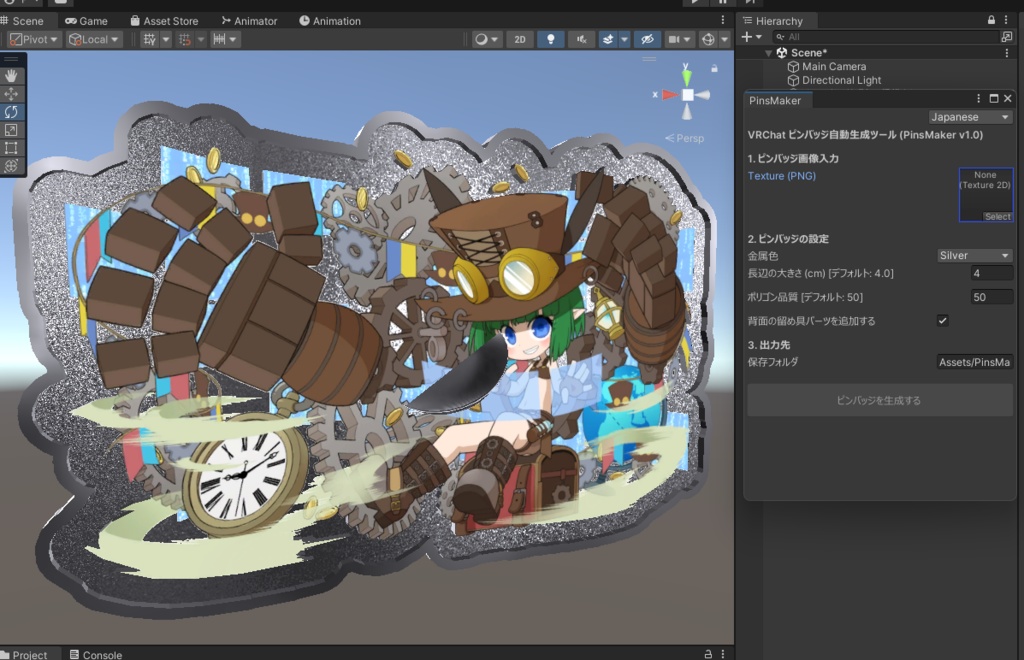
Task: Open the draw mode shading dropdown
Action: click(487, 39)
